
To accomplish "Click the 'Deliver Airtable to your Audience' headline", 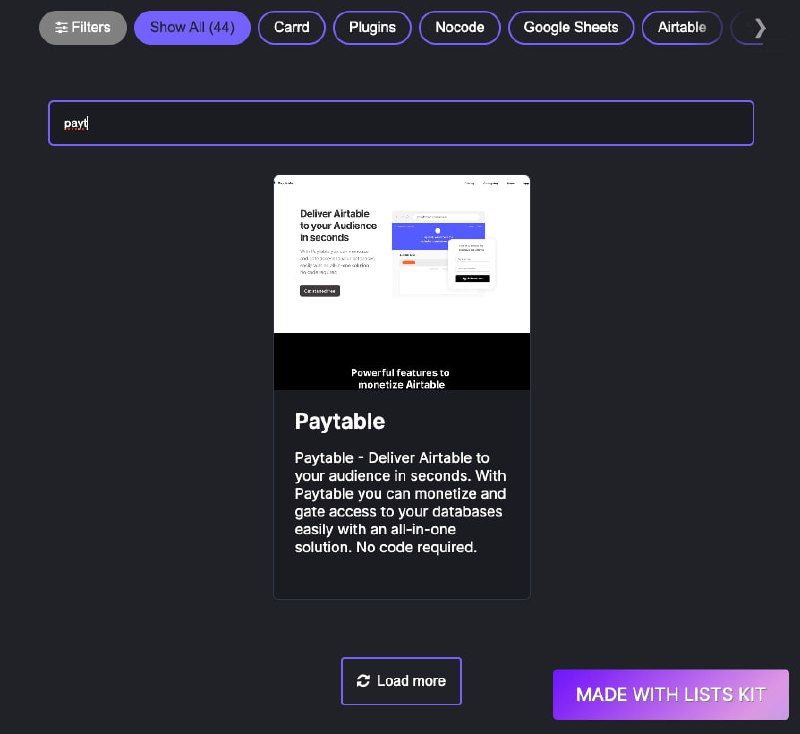I will (338, 225).
